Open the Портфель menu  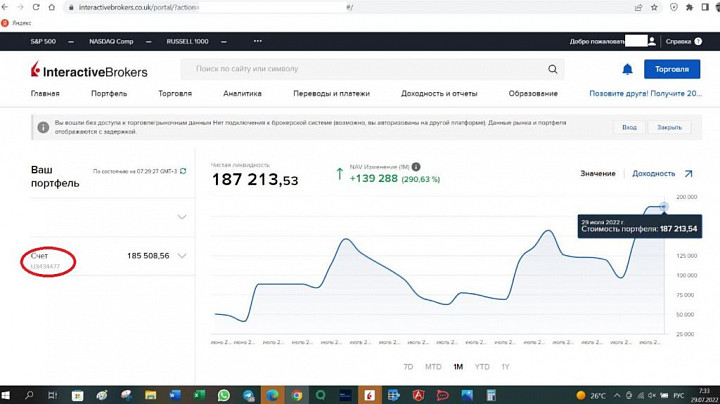point(109,93)
